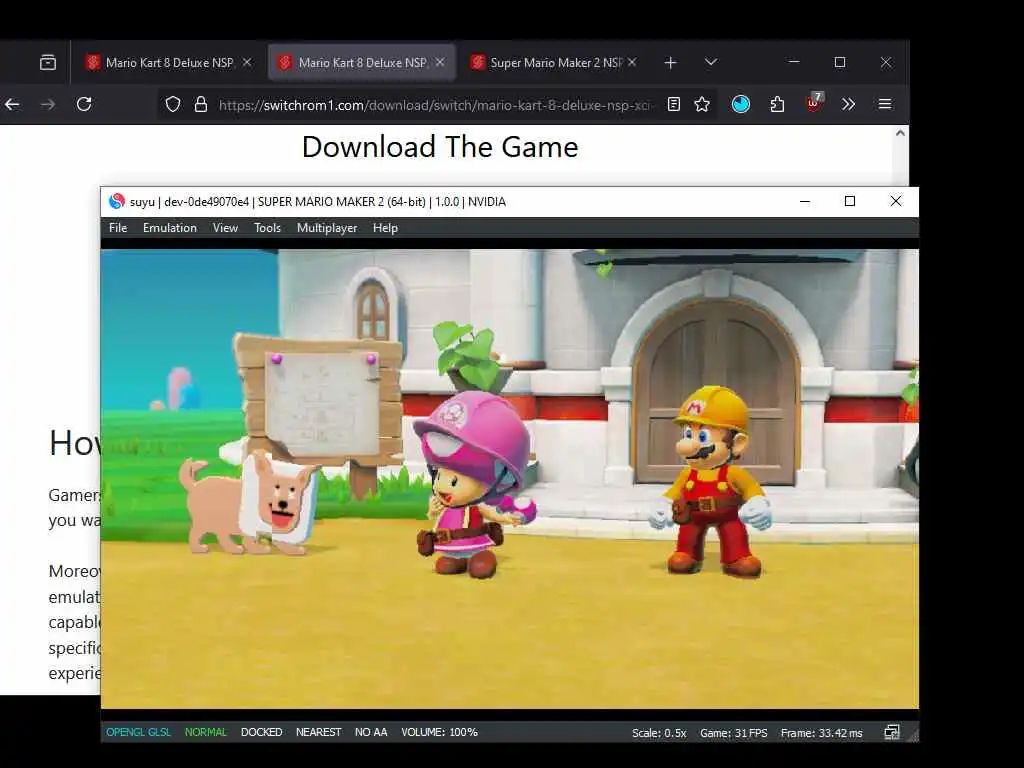This screenshot has height=768, width=1024.
Task: Open the Tools menu in suyu
Action: 267,228
